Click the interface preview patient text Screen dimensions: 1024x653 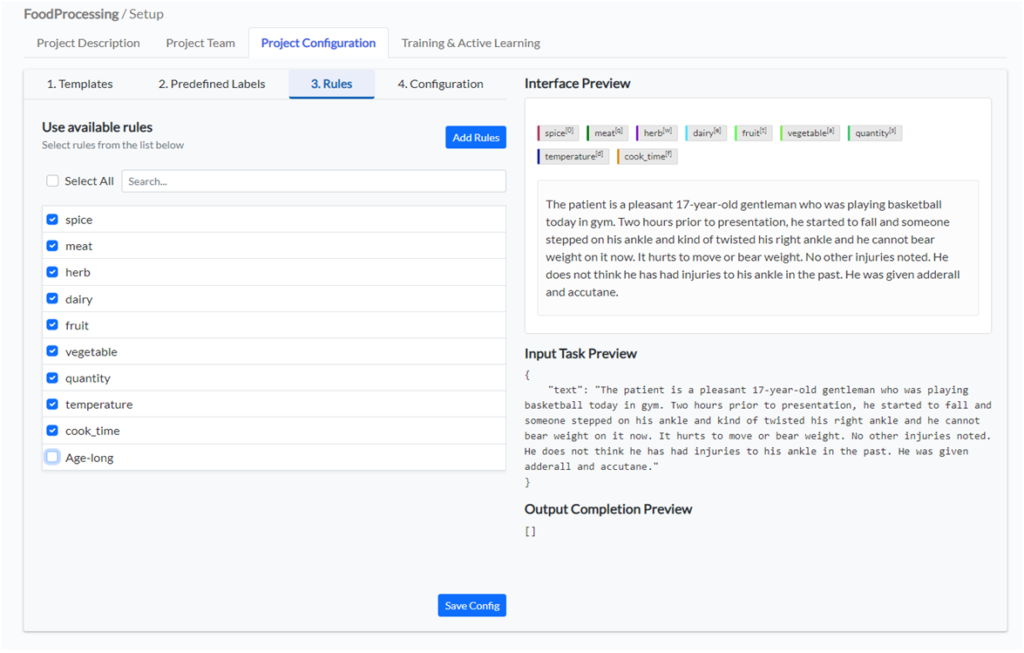[x=753, y=248]
